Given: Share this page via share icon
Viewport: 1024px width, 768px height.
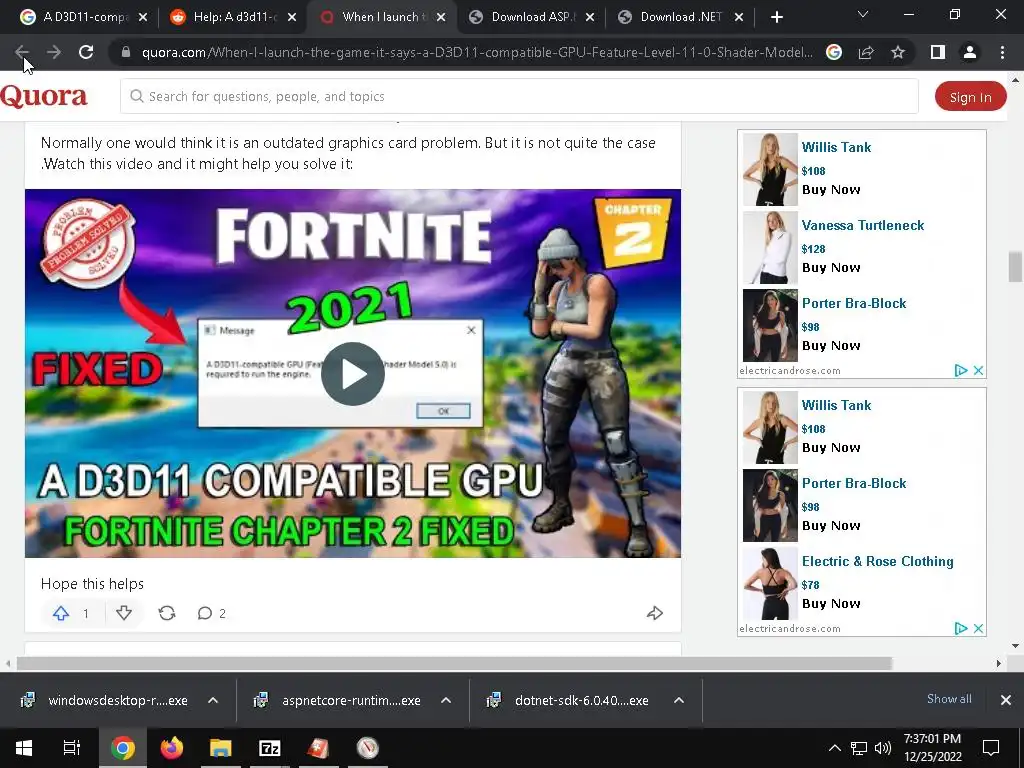Looking at the screenshot, I should pyautogui.click(x=866, y=52).
